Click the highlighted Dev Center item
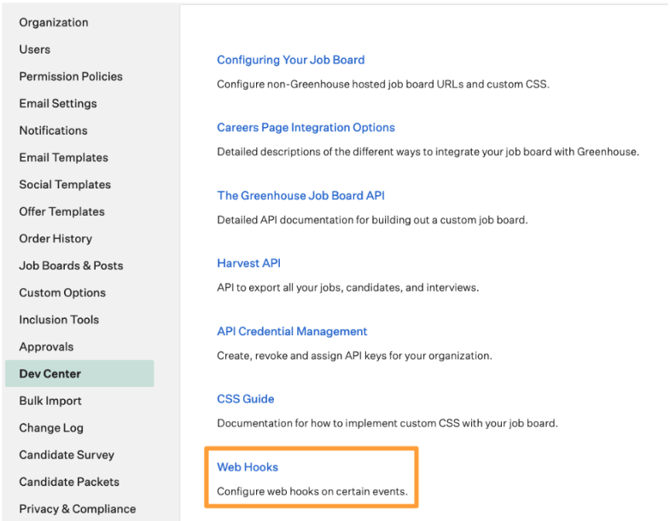The height and width of the screenshot is (521, 670). (79, 374)
